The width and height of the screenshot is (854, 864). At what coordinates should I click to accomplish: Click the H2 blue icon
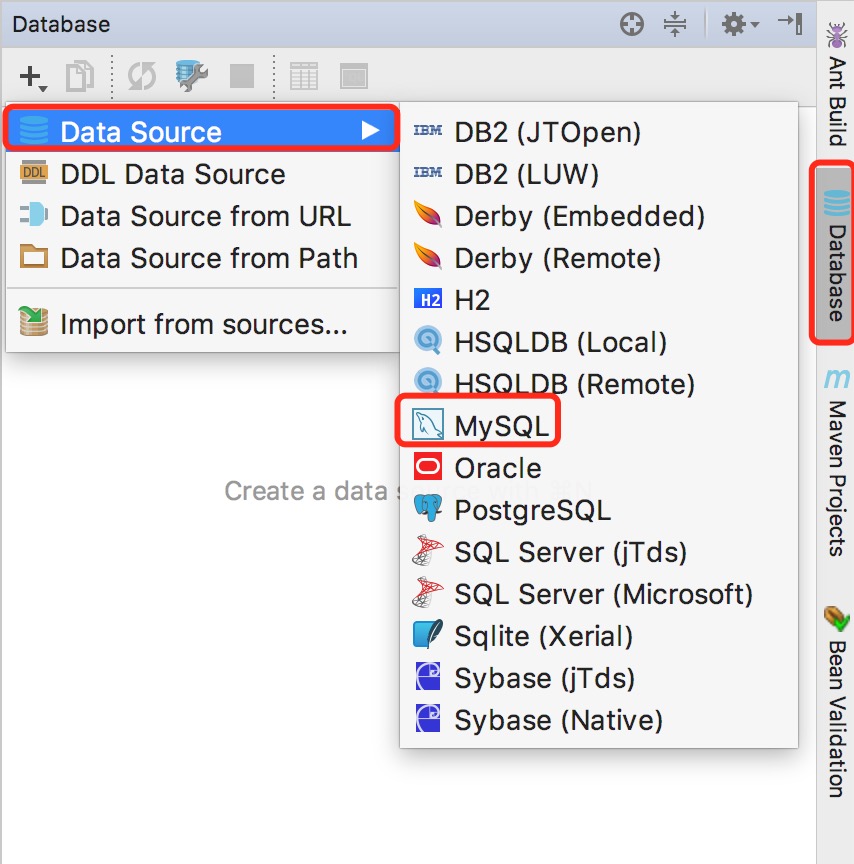point(428,299)
